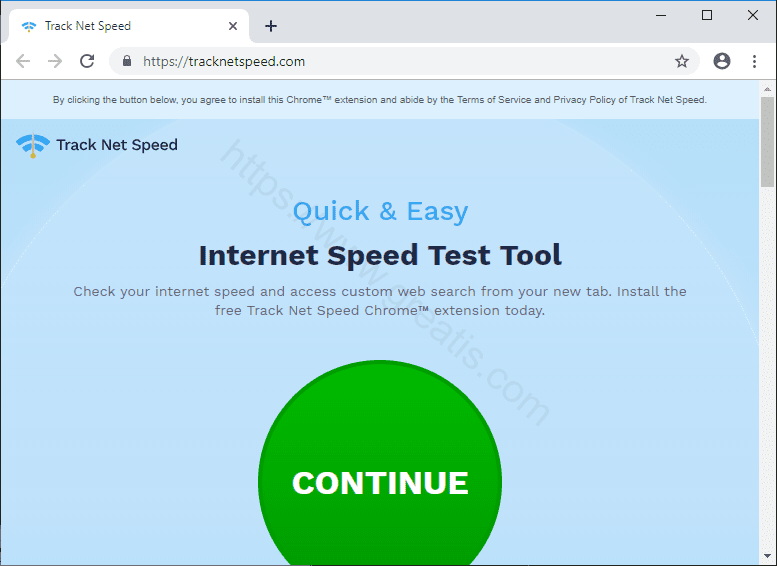Open the Chrome three-dot menu
The height and width of the screenshot is (566, 777).
(753, 61)
